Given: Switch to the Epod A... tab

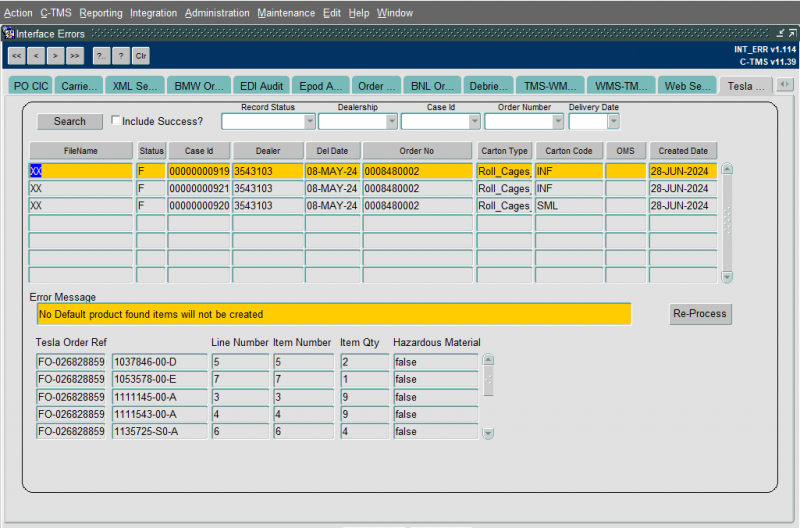Looking at the screenshot, I should click(320, 86).
